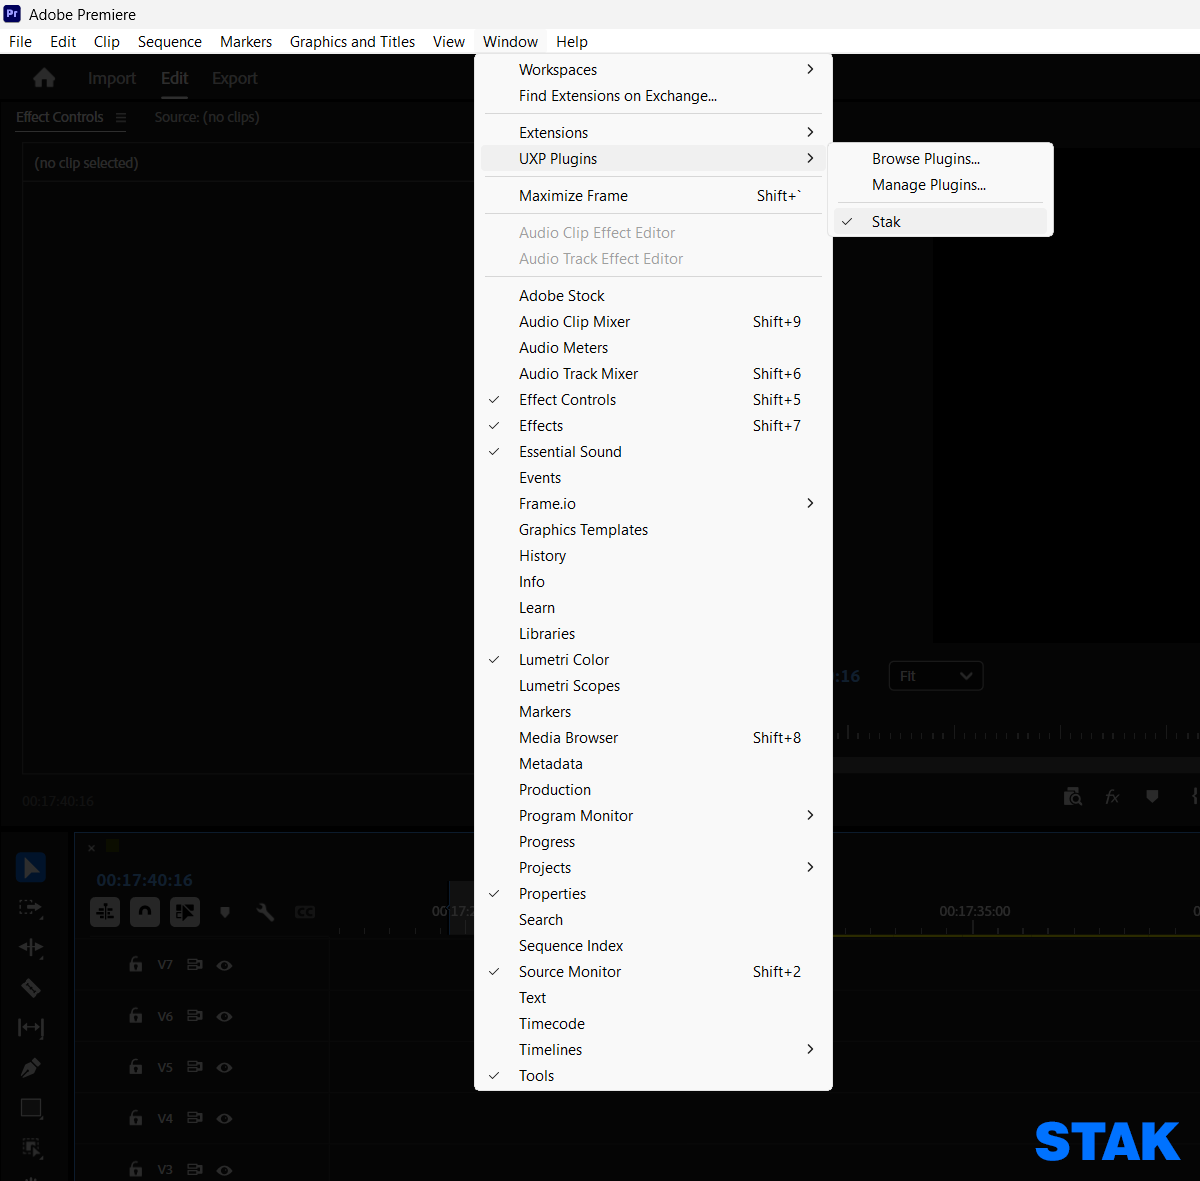Toggle insert and overwrite sequences as nests
This screenshot has width=1200, height=1181.
coord(105,912)
